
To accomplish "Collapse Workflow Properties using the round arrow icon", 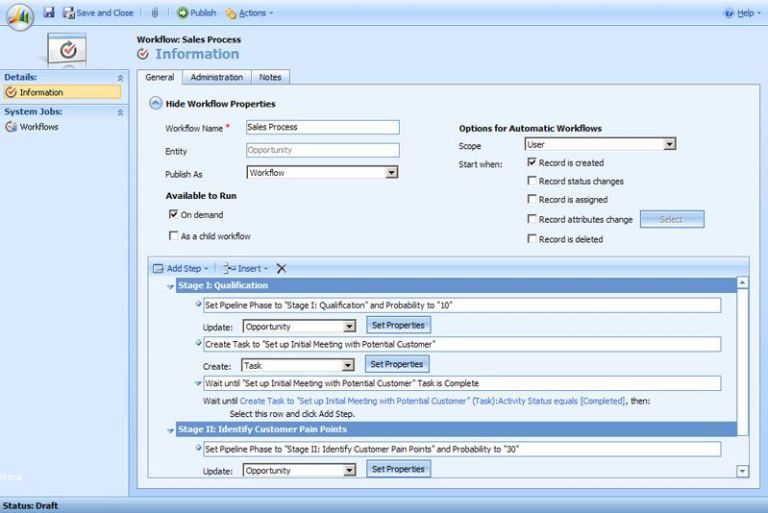I will coord(155,103).
